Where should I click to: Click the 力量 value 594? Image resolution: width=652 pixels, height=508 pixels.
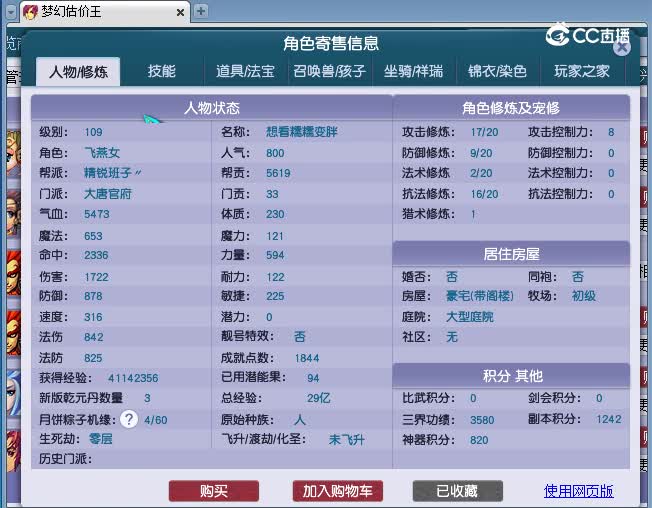tap(275, 255)
